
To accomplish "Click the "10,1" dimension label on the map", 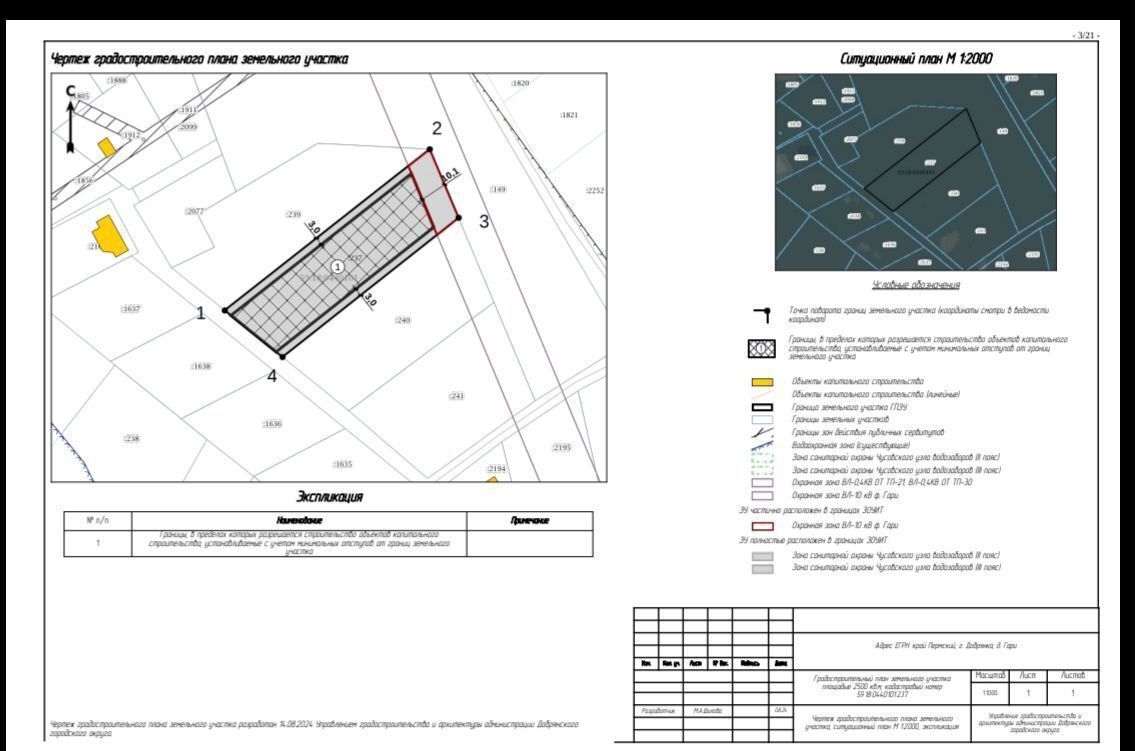I will pyautogui.click(x=450, y=174).
